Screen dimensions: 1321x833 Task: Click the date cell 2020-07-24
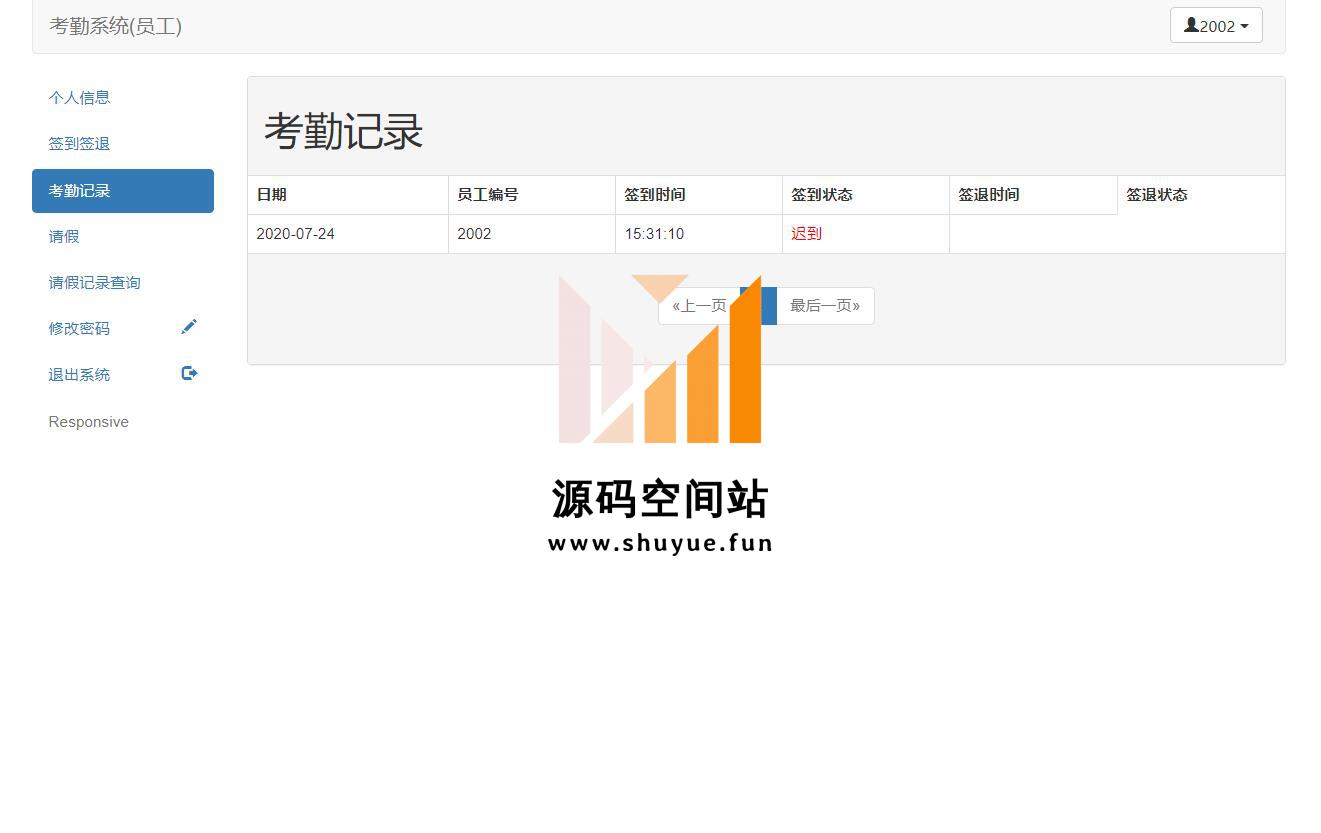tap(348, 234)
